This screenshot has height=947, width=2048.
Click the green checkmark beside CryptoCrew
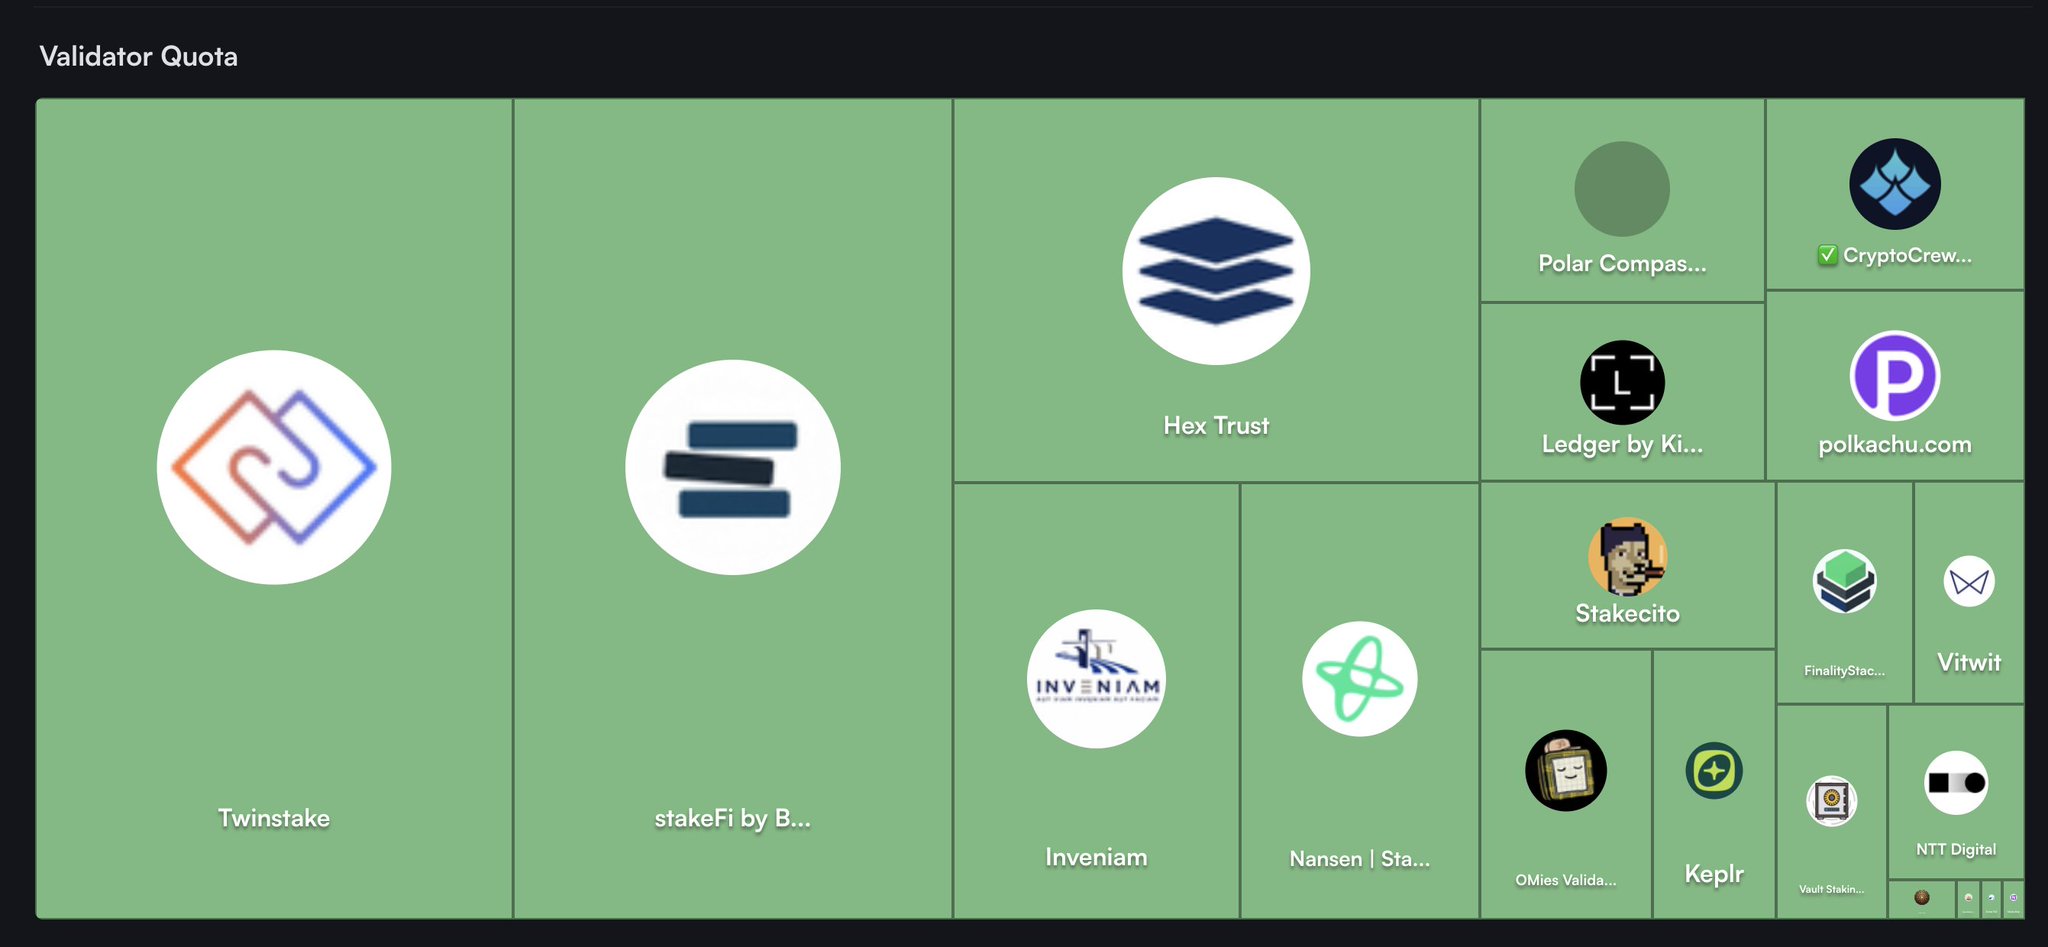tap(1827, 256)
